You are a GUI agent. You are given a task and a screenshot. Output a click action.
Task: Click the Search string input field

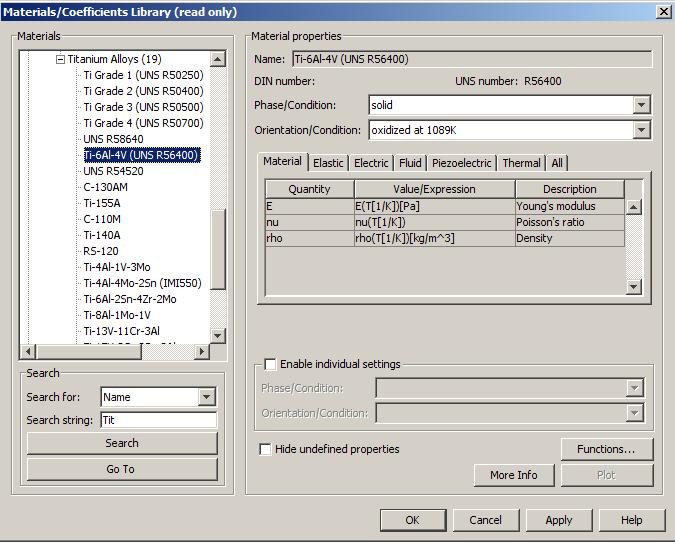(x=159, y=420)
